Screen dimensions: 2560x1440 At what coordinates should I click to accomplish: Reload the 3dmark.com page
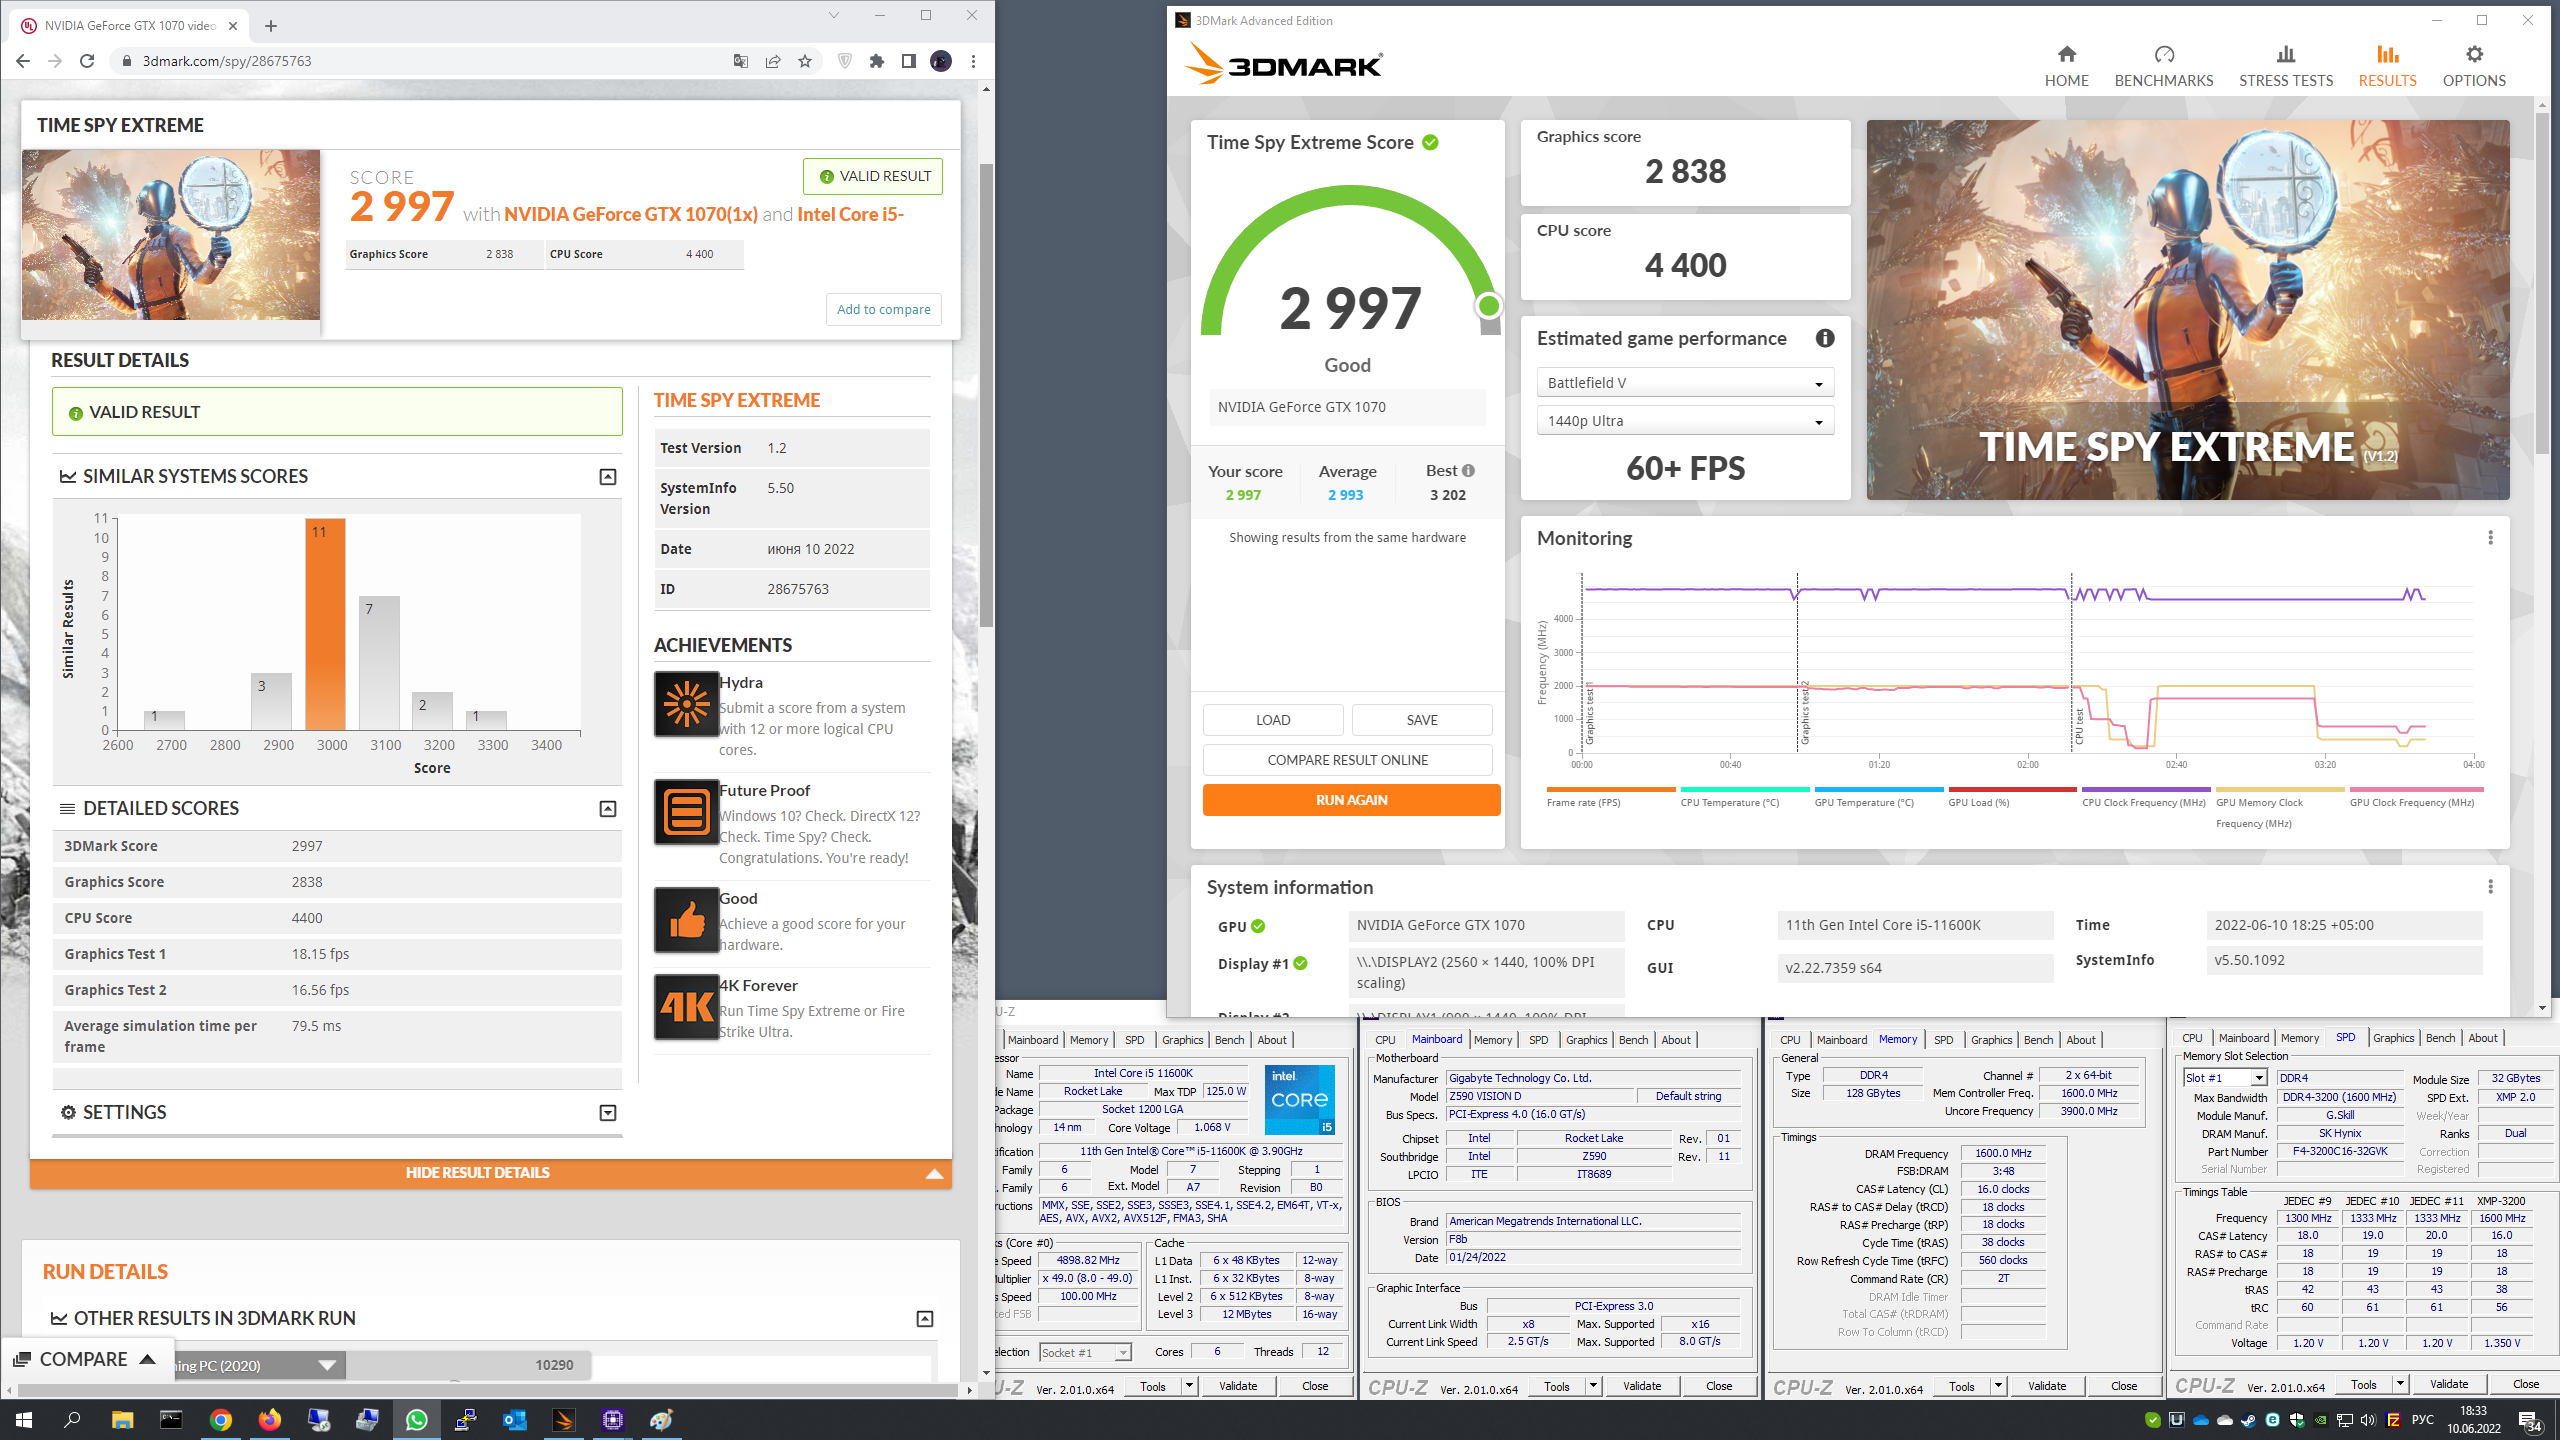click(87, 61)
